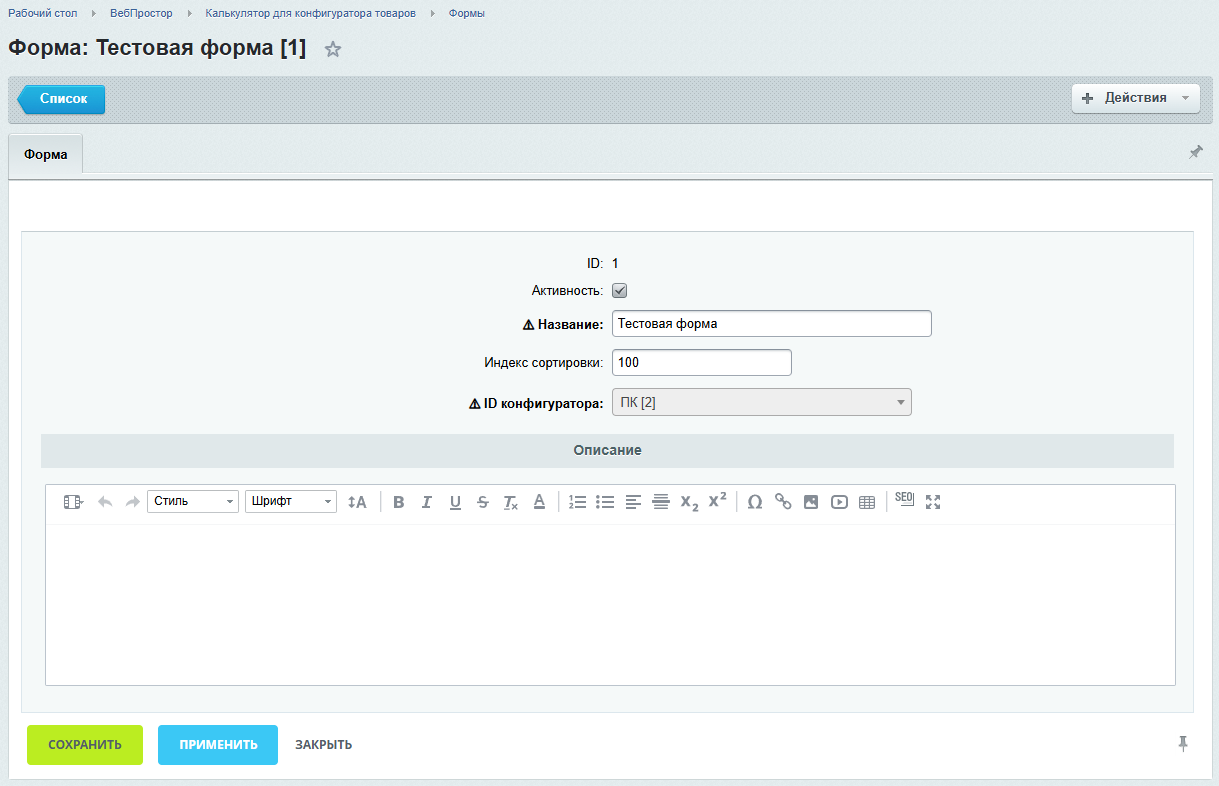Toggle strikethrough formatting
1219x786 pixels.
point(483,502)
